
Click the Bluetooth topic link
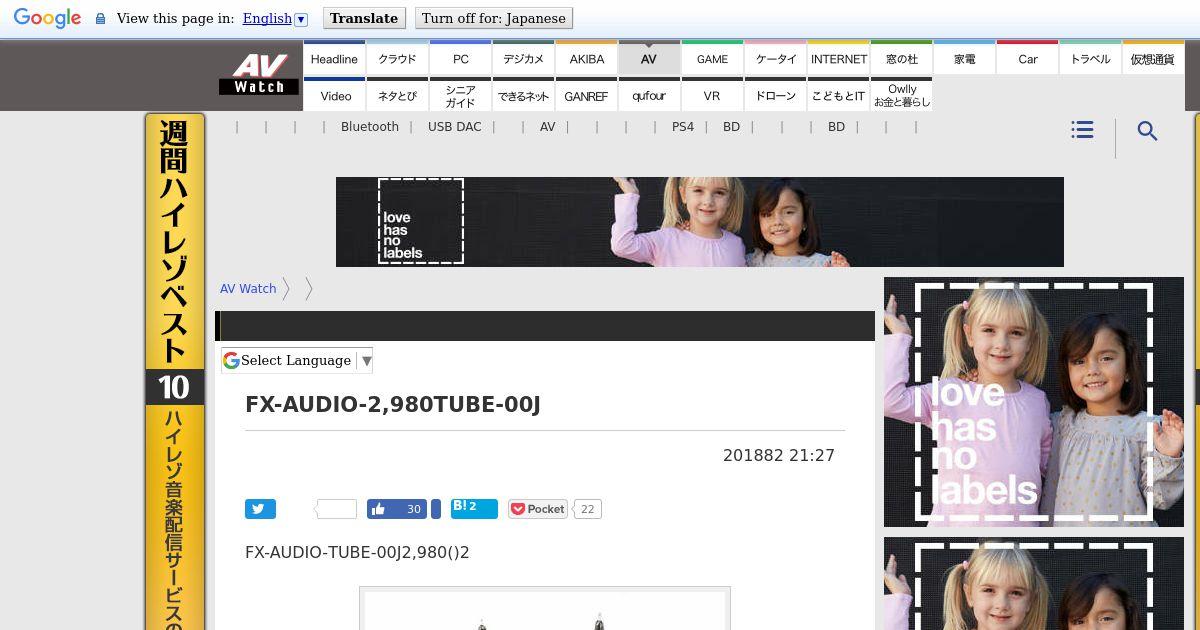click(x=369, y=127)
